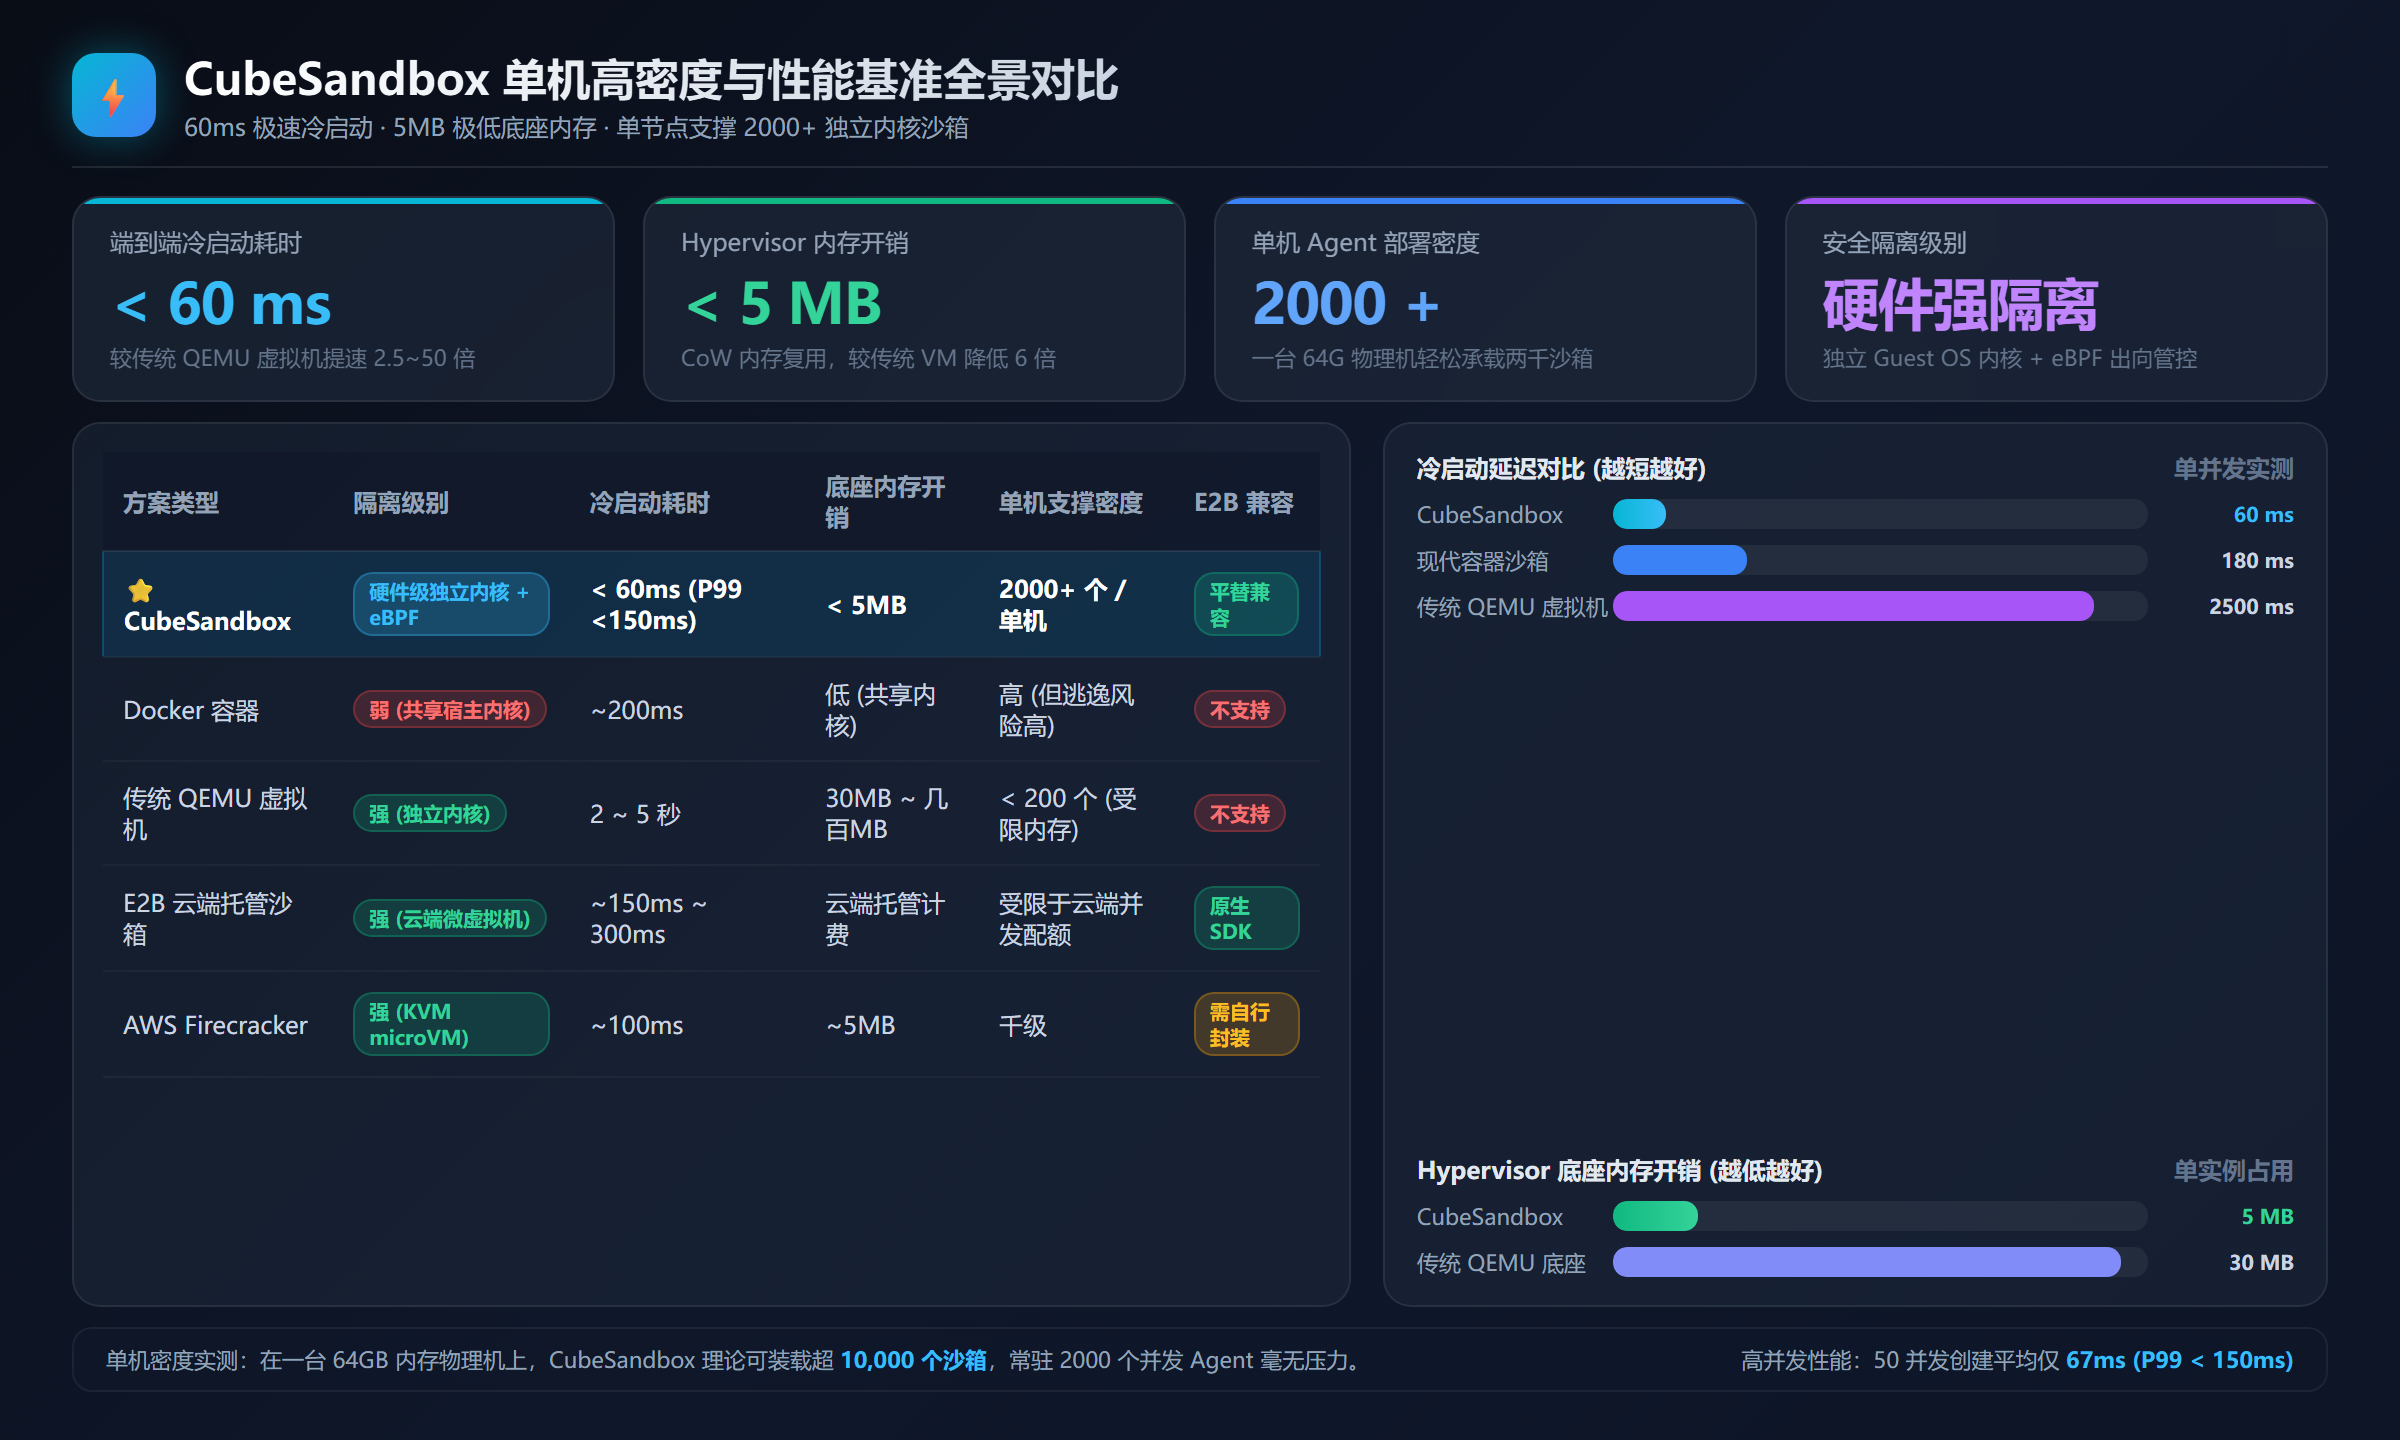Viewport: 2400px width, 1440px height.
Task: Click the E2B 兼容 column header
Action: (1244, 503)
